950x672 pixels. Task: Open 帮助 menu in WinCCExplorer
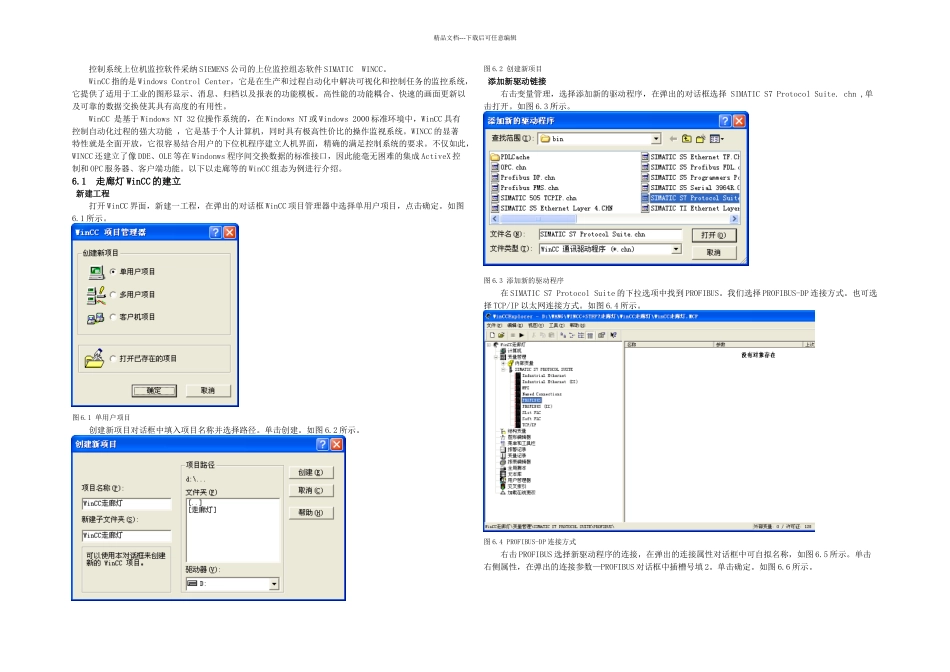pos(577,325)
